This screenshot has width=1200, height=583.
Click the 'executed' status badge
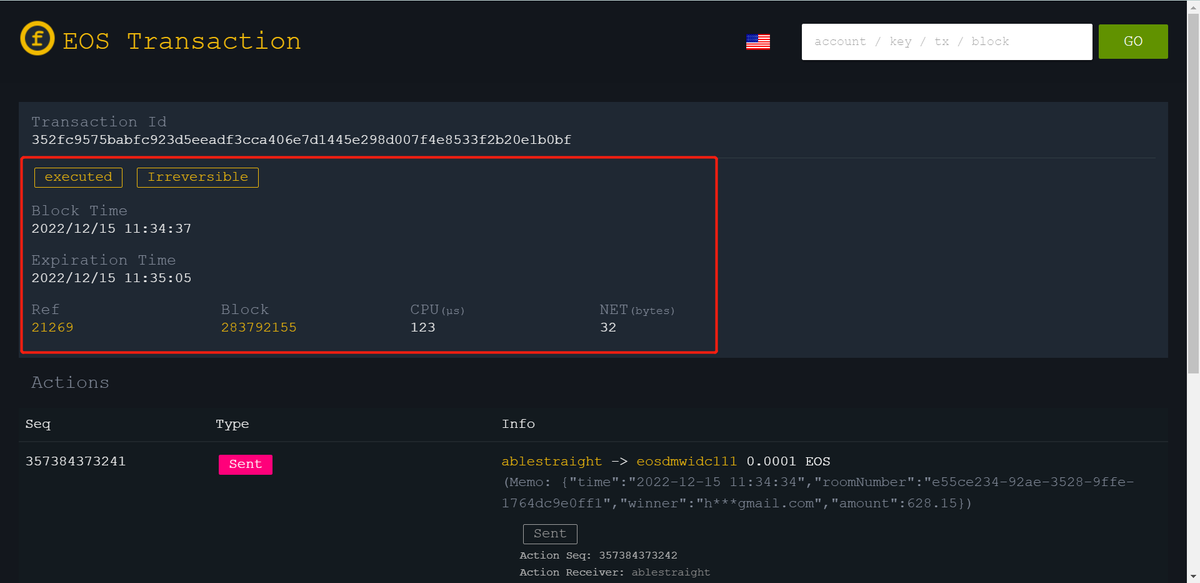(x=78, y=177)
